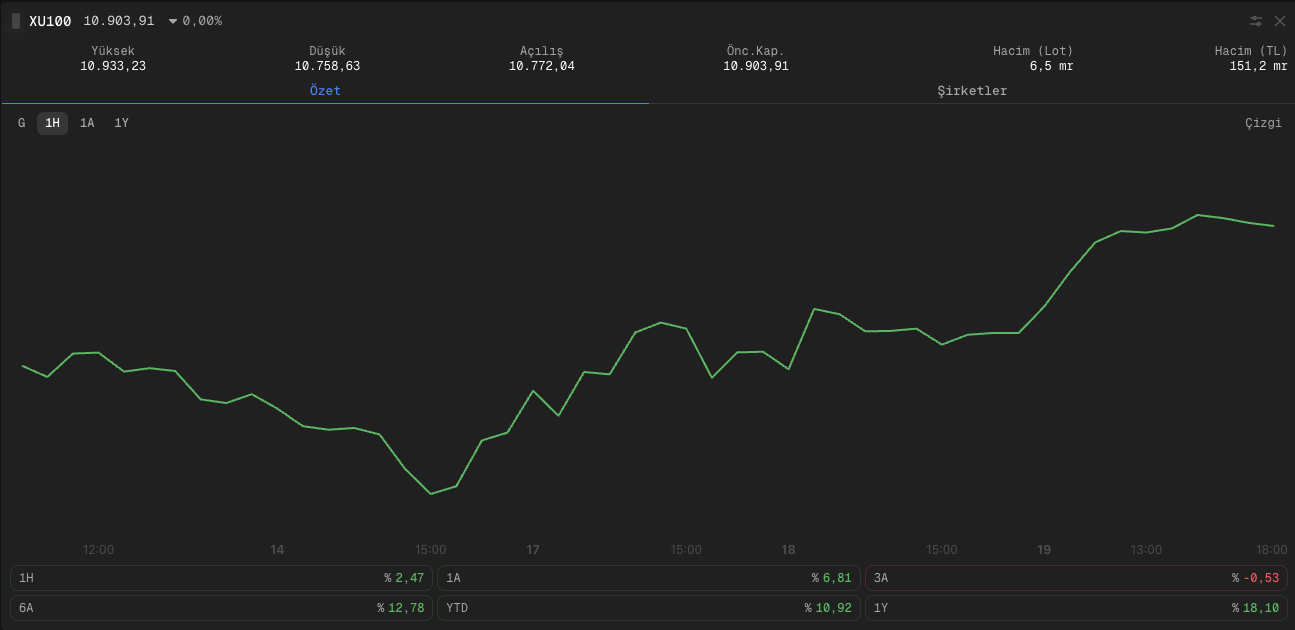Screen dimensions: 1295x630
Task: Switch chart range to 1A
Action: point(87,123)
